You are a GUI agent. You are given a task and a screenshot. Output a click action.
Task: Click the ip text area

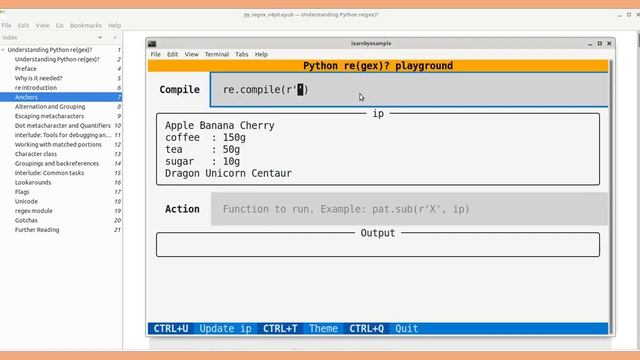378,149
